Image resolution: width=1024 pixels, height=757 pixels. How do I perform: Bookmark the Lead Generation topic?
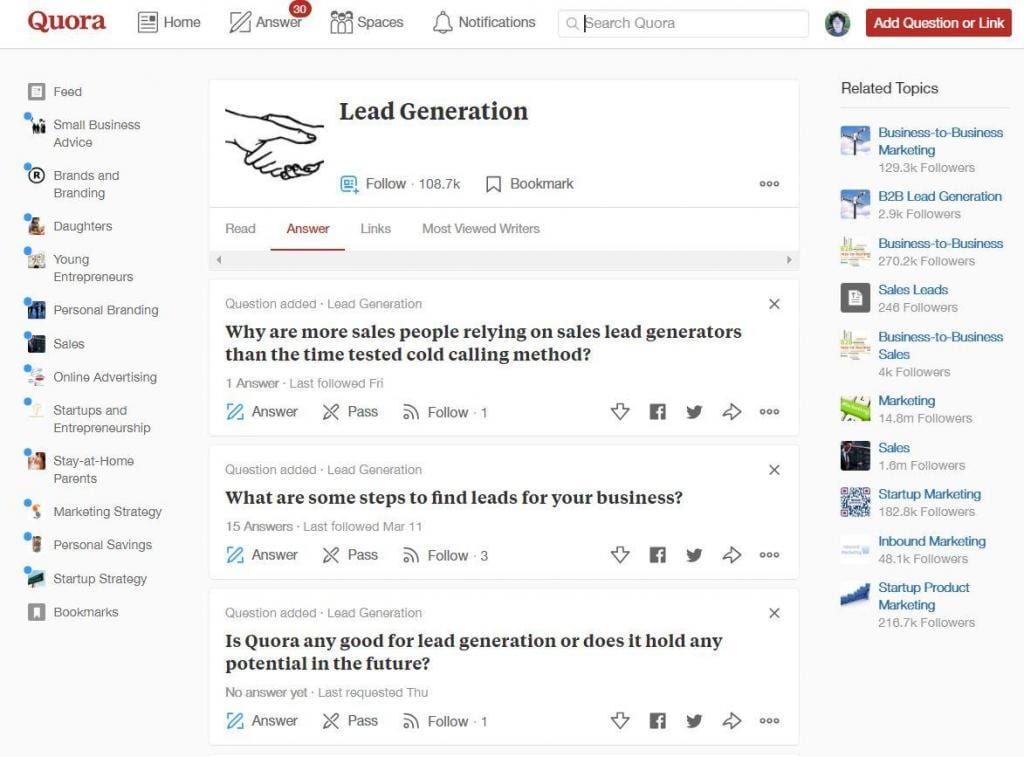530,184
